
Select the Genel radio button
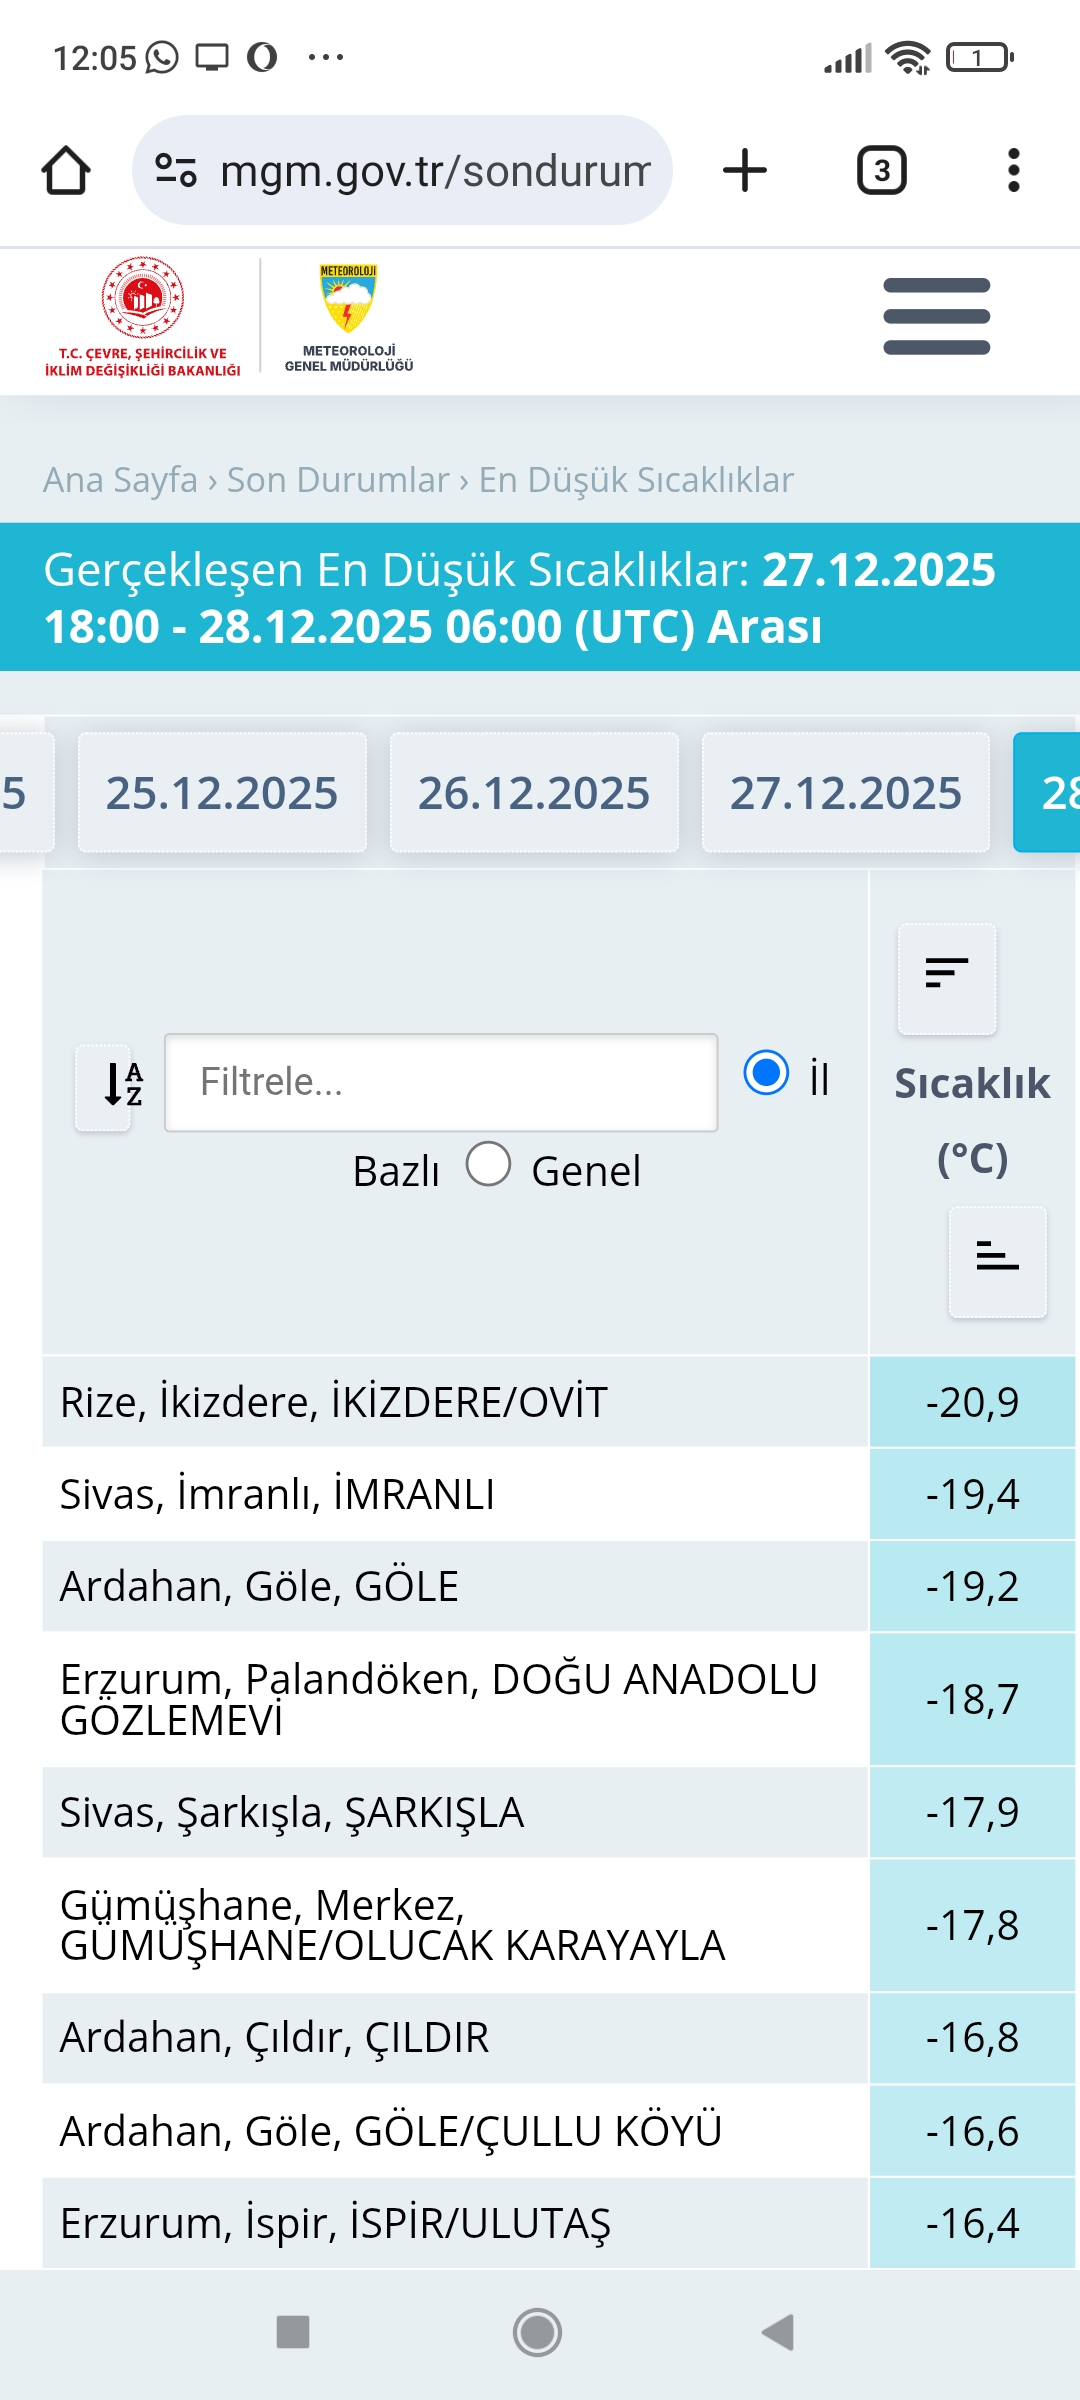point(489,1164)
